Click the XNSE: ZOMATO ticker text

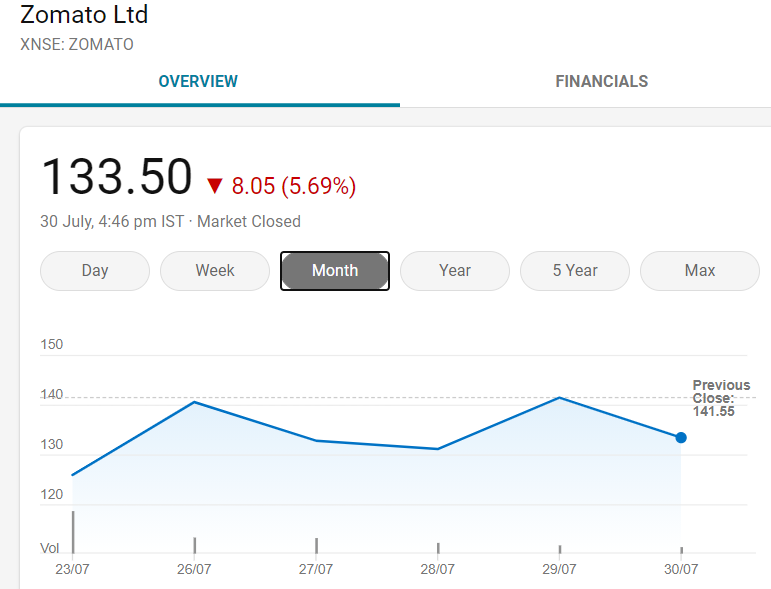tap(77, 44)
